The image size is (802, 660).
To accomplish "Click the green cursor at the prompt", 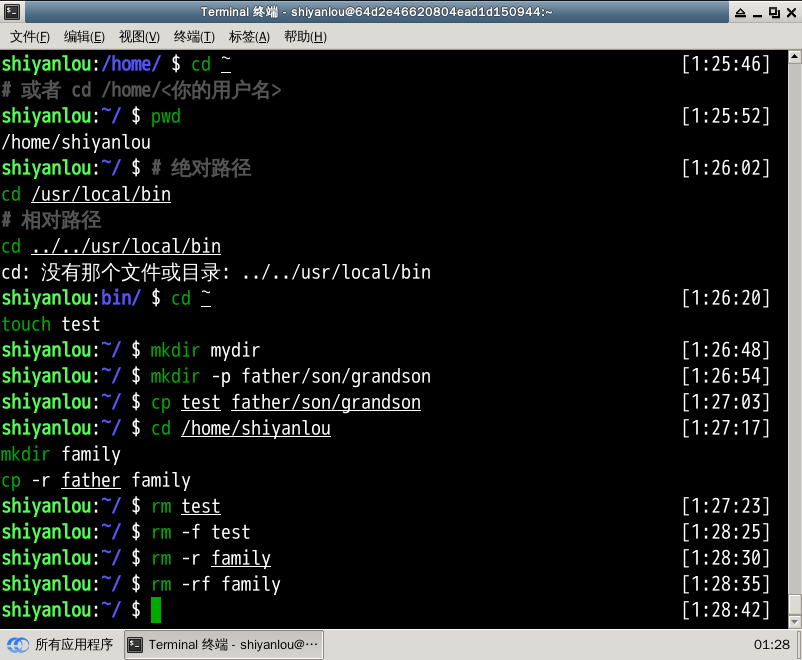I will (x=156, y=610).
